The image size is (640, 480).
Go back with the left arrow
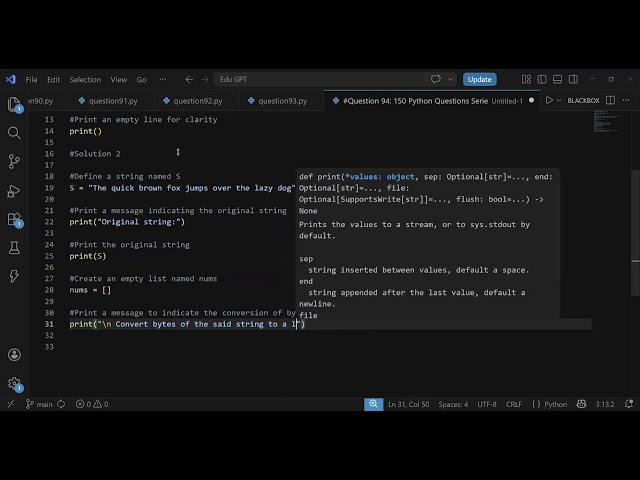tap(189, 79)
